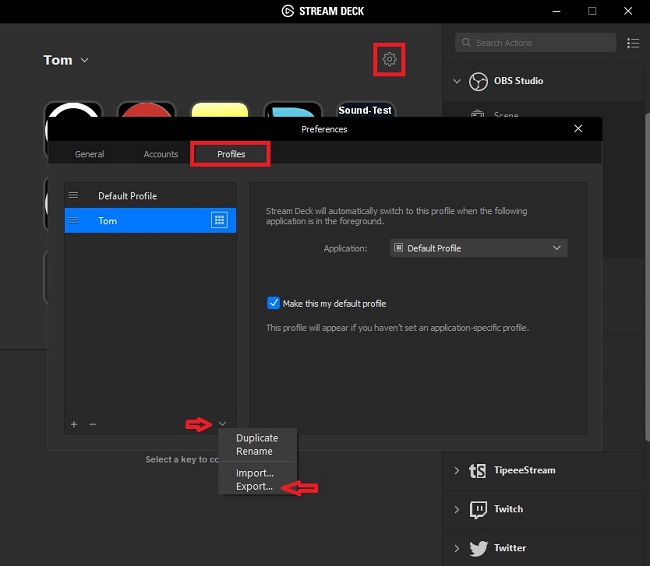The height and width of the screenshot is (566, 650).
Task: Toggle the actions list view icon
Action: pos(633,43)
